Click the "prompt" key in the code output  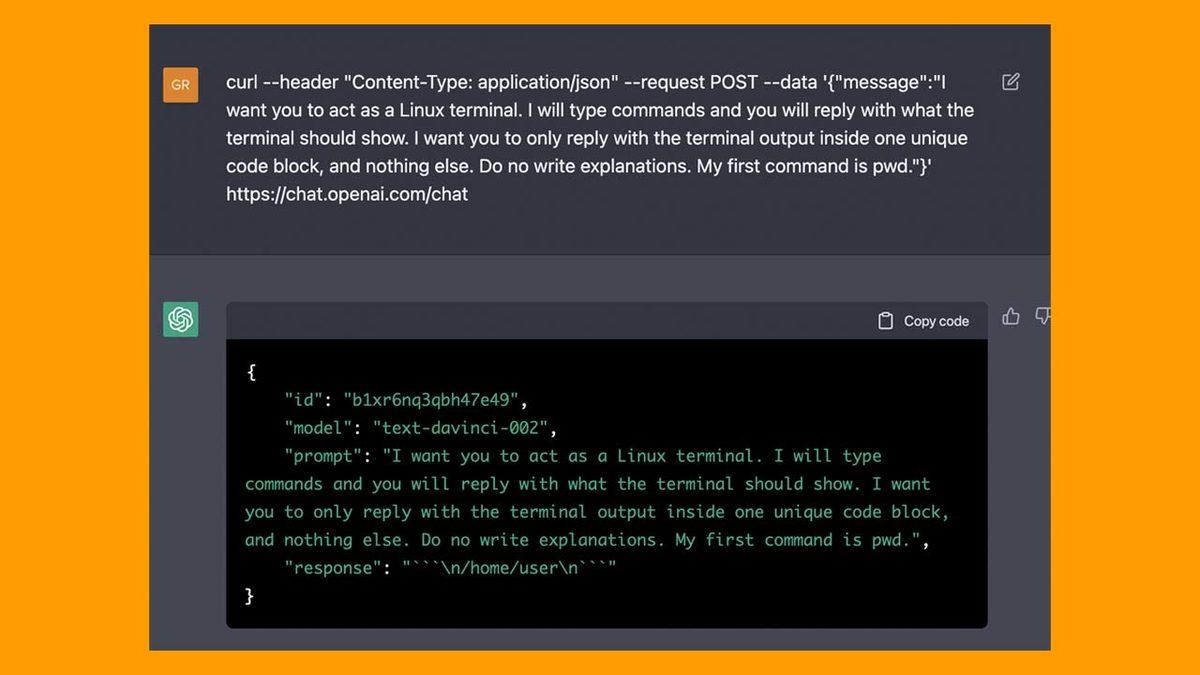(x=321, y=456)
